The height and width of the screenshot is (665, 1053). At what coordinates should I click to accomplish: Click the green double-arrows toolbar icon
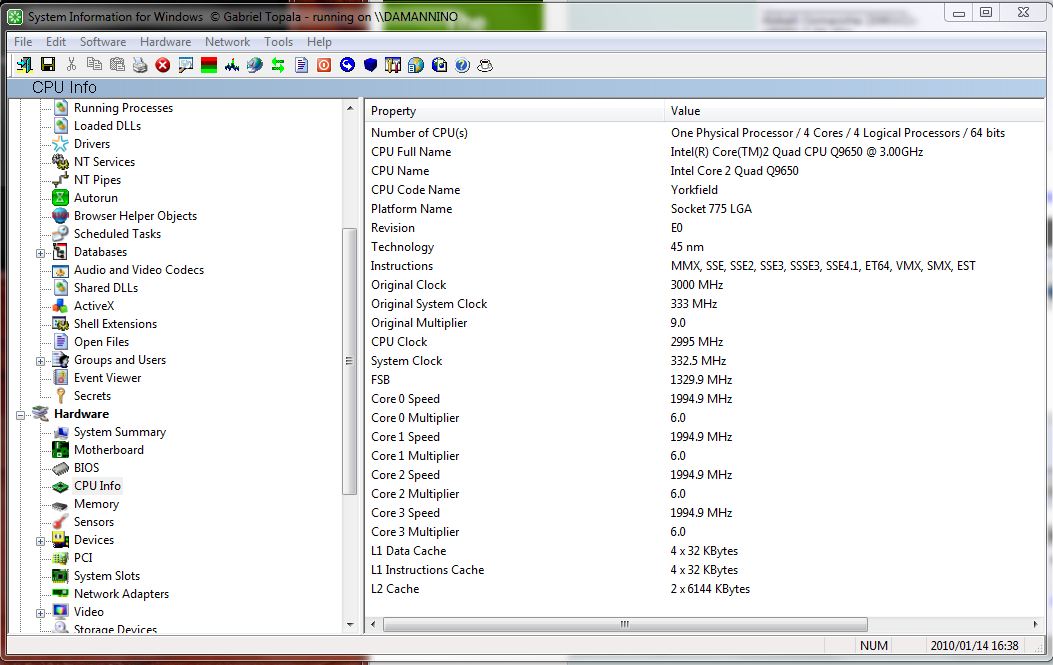coord(278,65)
